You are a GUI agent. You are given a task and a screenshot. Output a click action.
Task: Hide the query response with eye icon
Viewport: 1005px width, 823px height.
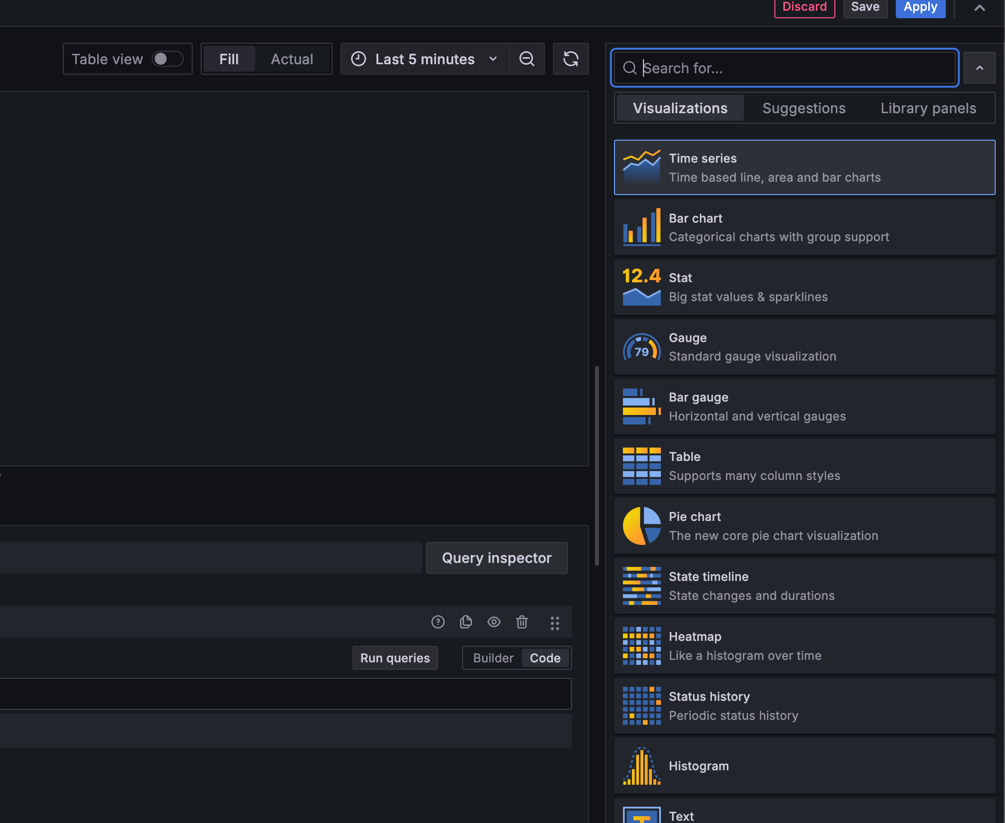(x=494, y=622)
